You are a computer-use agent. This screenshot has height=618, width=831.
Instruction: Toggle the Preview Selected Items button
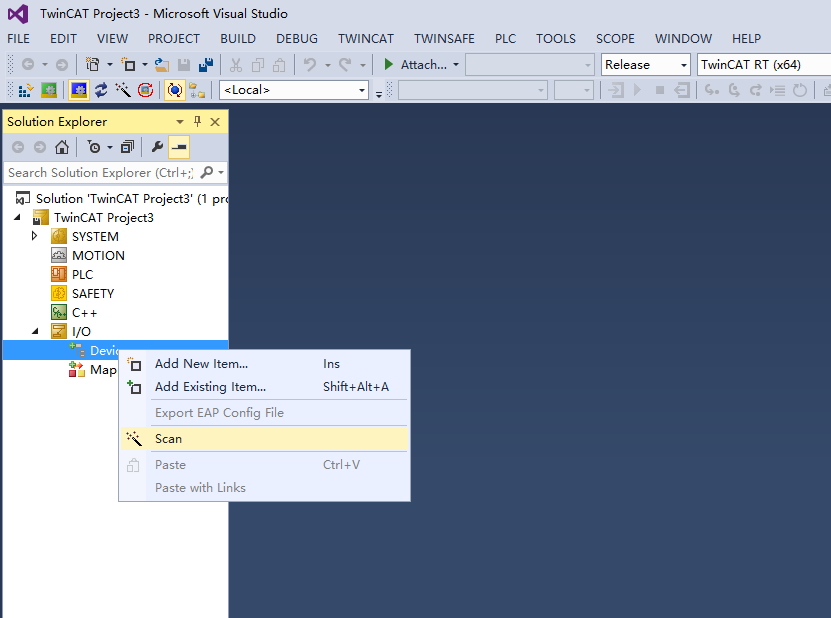click(179, 147)
